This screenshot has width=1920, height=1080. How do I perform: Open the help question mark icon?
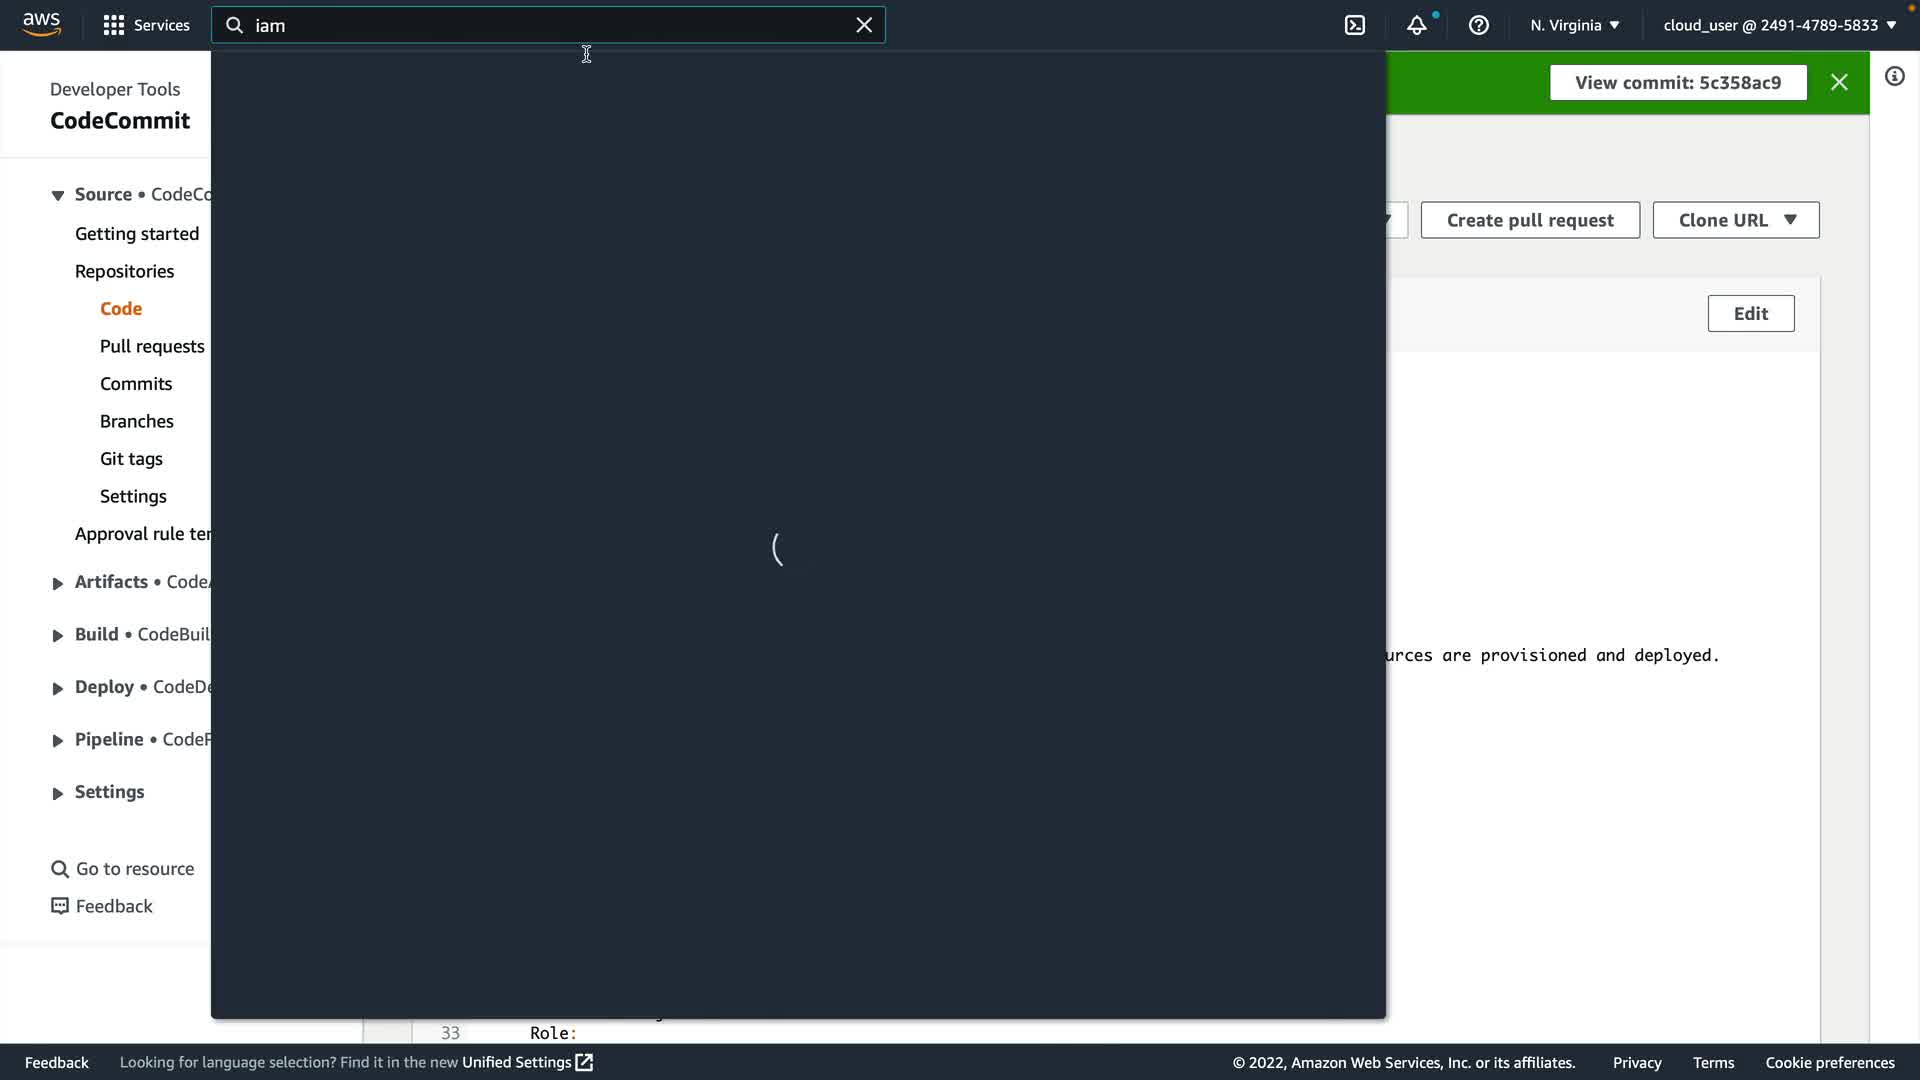[1479, 25]
